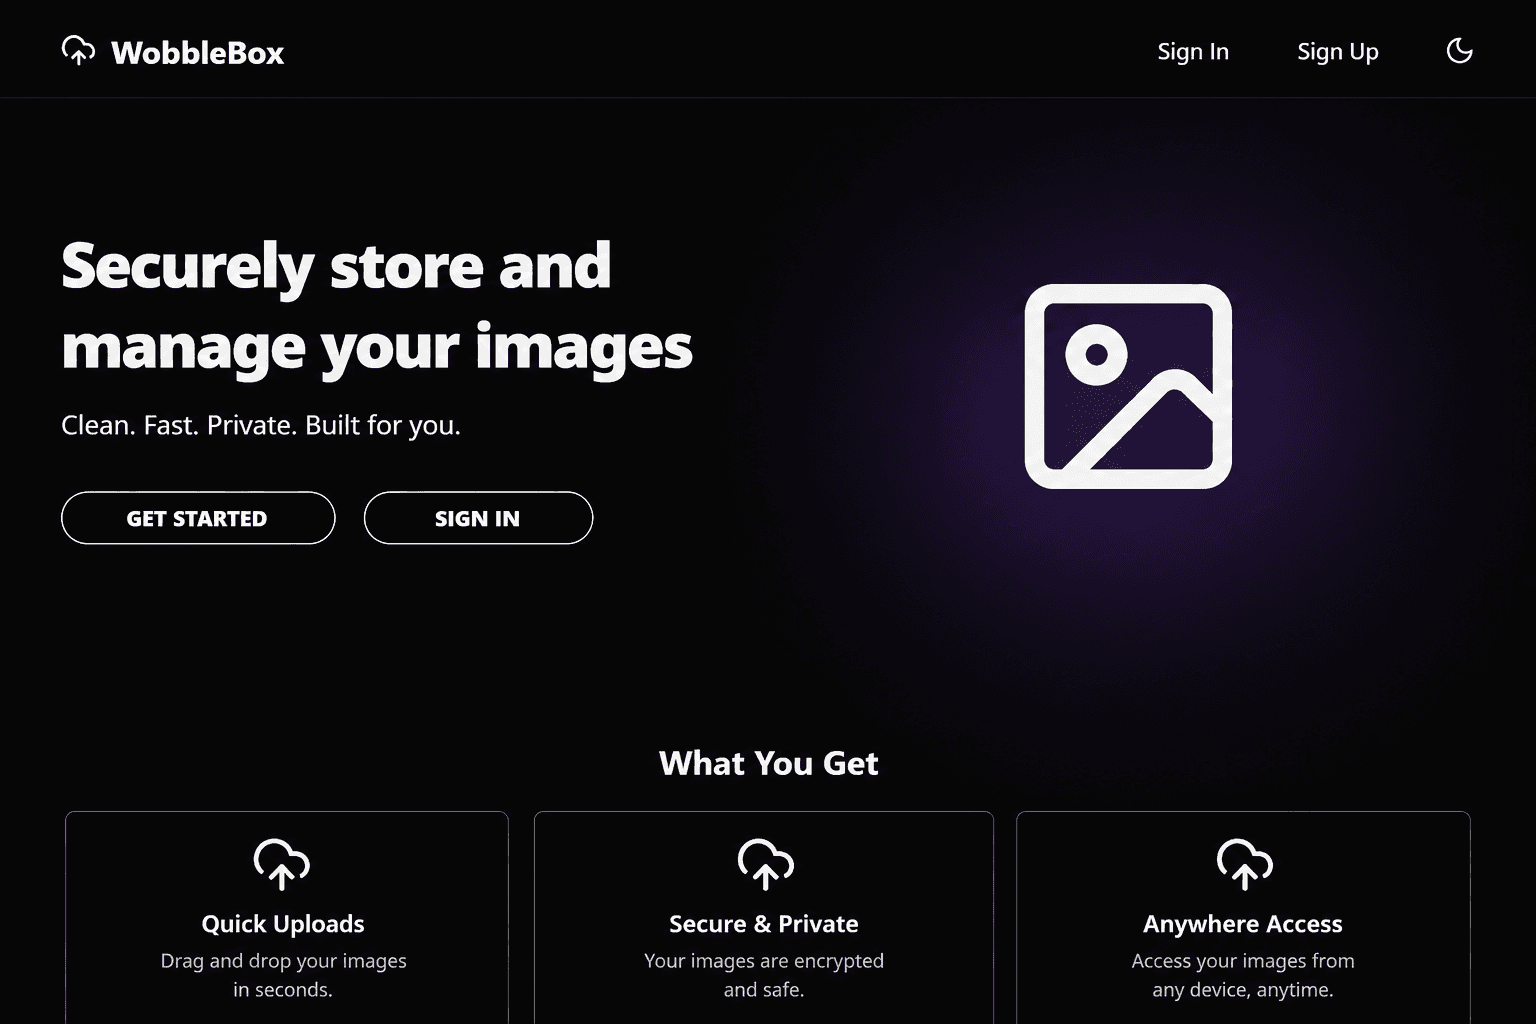
Task: Click the What You Get heading
Action: coord(768,763)
